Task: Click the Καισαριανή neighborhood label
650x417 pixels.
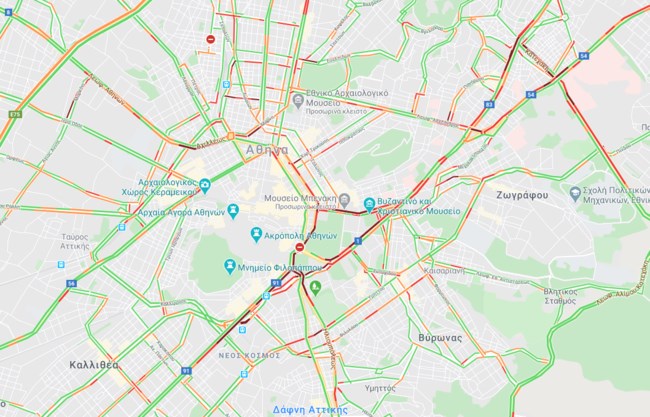Action: [x=444, y=271]
